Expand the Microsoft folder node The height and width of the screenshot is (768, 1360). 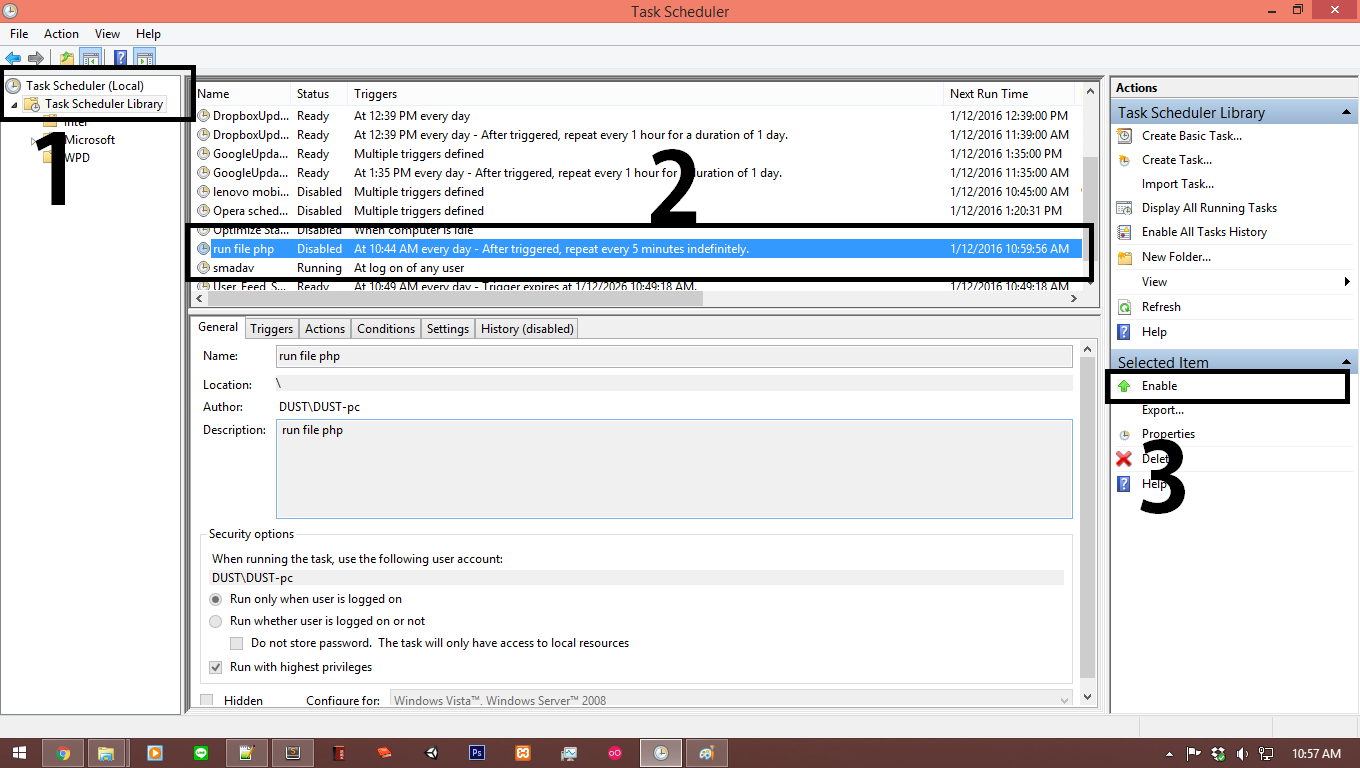[x=33, y=141]
